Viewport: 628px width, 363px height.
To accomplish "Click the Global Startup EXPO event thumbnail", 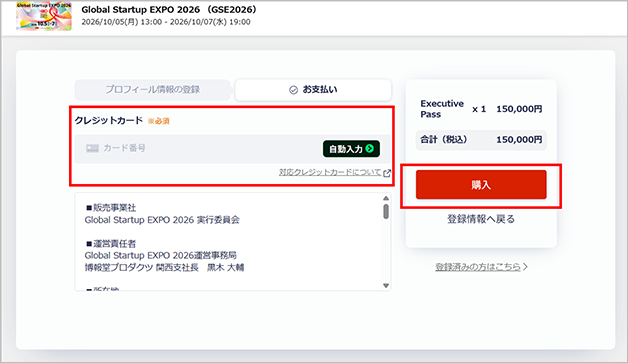I will click(x=44, y=16).
